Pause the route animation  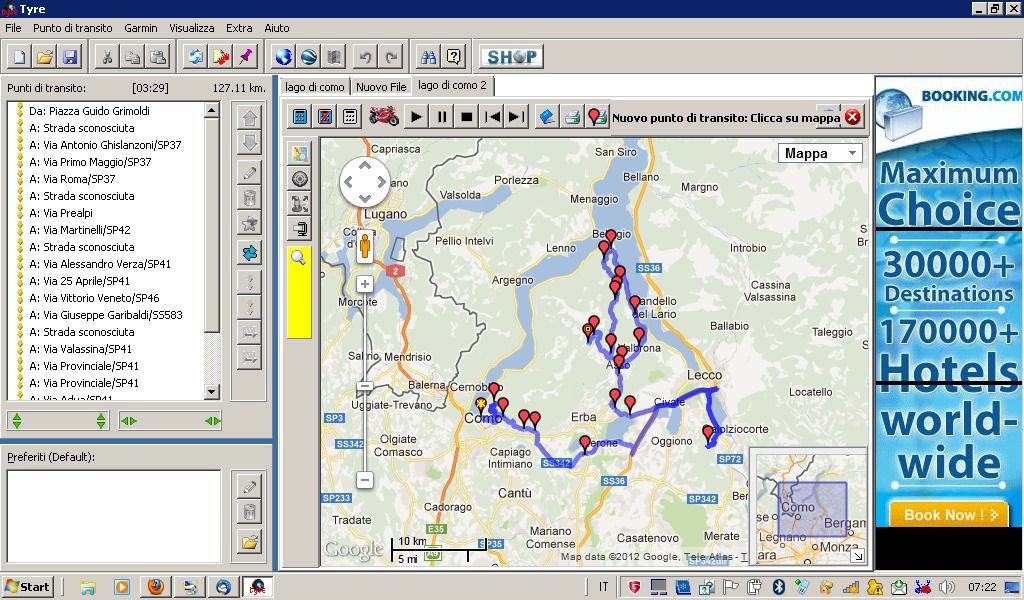(441, 117)
